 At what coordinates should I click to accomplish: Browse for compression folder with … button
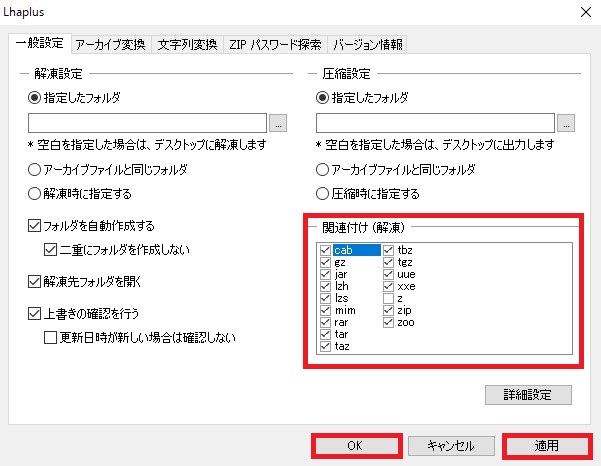click(x=566, y=123)
